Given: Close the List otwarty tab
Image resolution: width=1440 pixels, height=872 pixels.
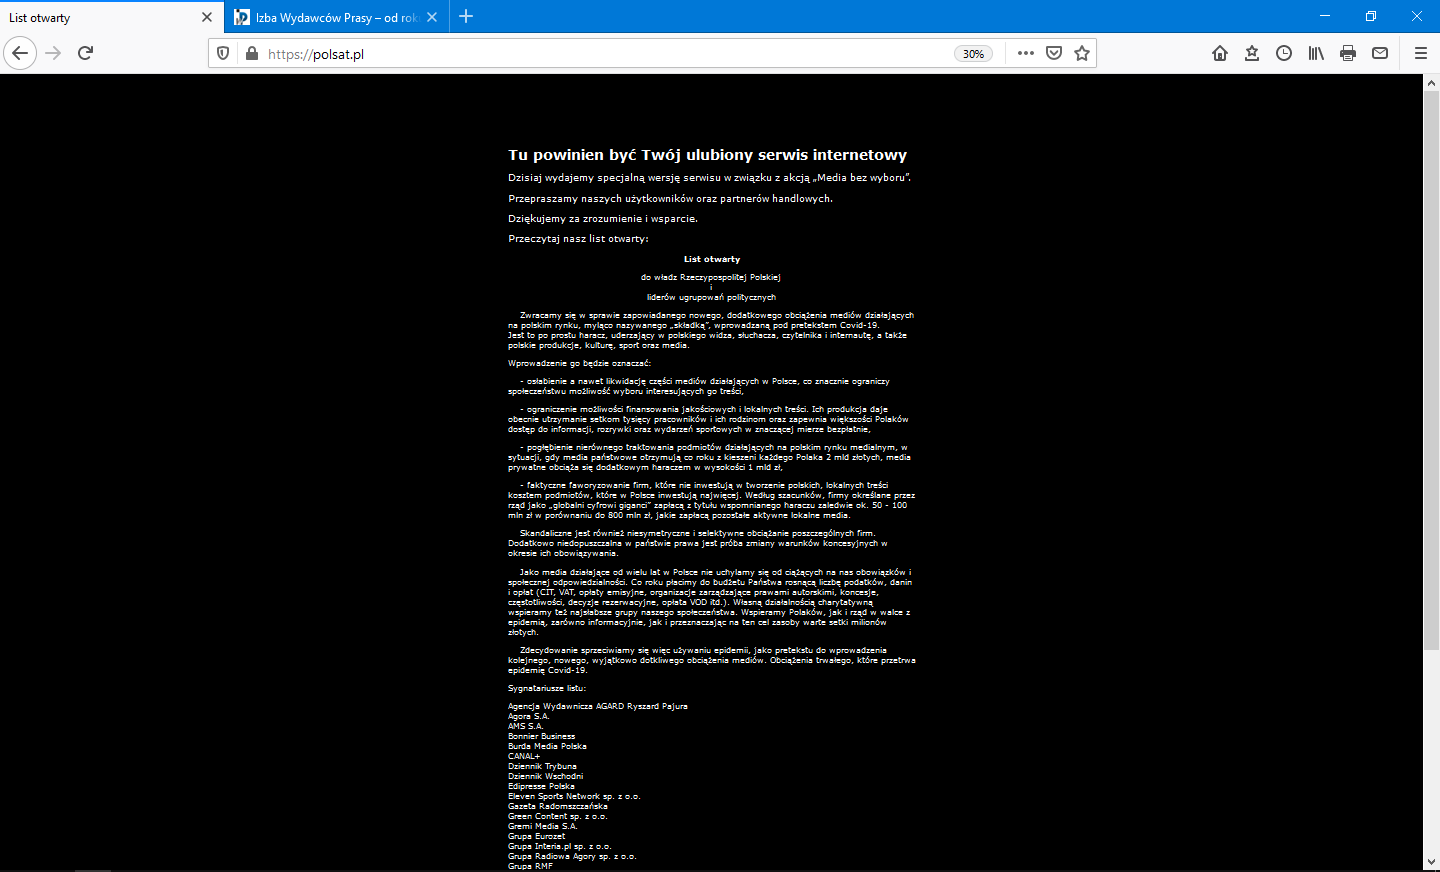Looking at the screenshot, I should pyautogui.click(x=207, y=17).
